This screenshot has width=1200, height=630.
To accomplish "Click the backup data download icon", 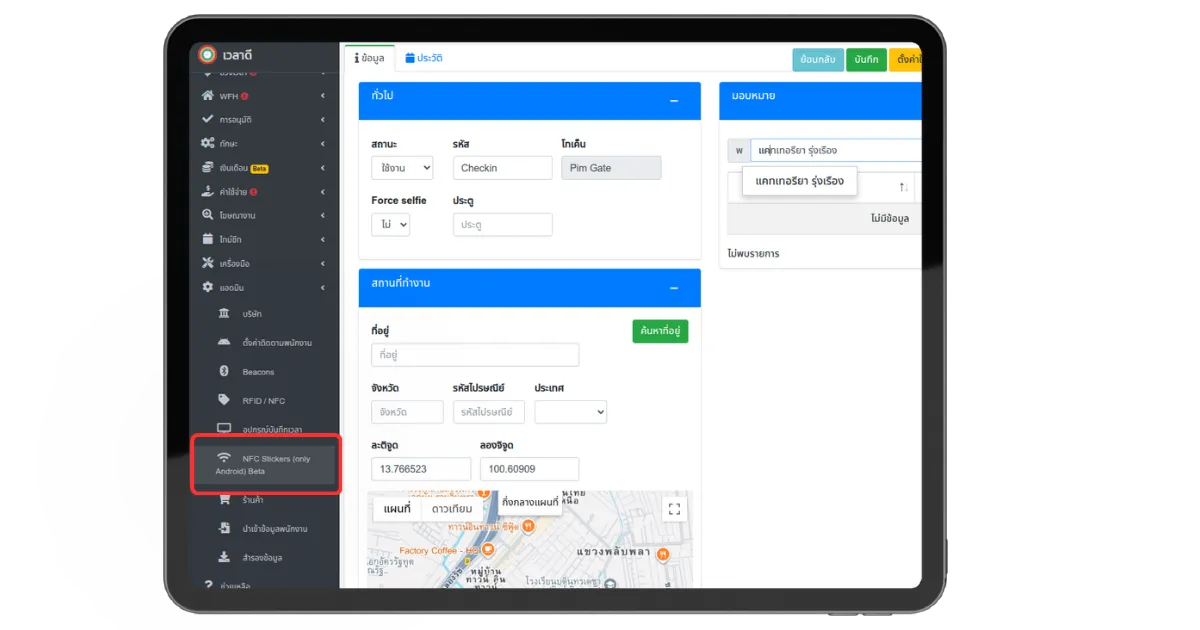I will tap(224, 557).
